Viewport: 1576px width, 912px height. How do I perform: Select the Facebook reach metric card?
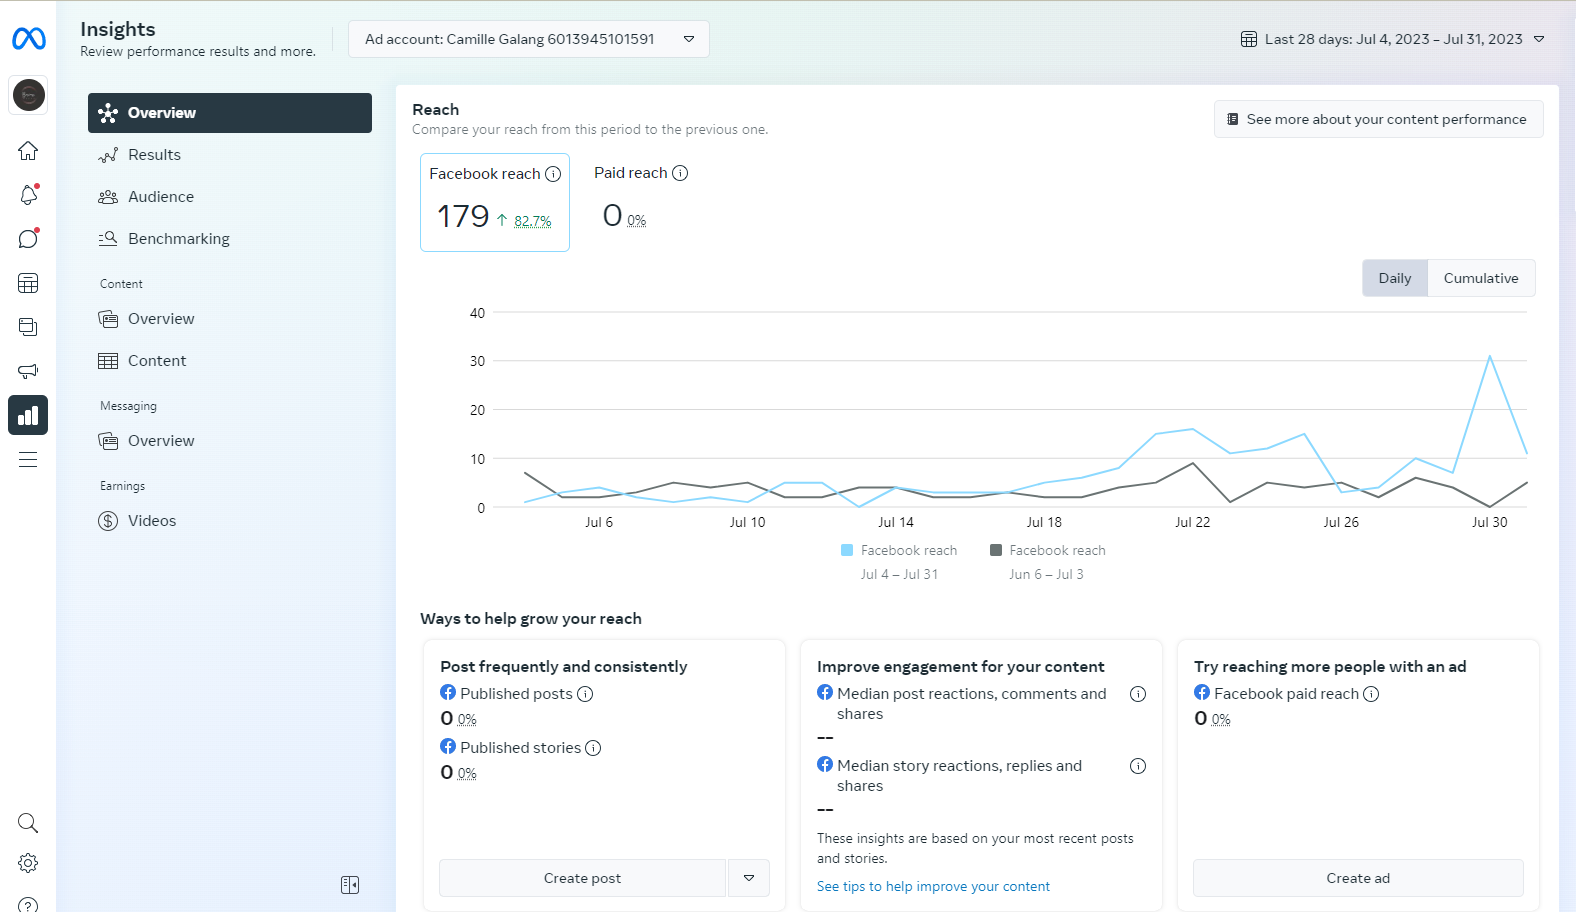[x=495, y=202]
